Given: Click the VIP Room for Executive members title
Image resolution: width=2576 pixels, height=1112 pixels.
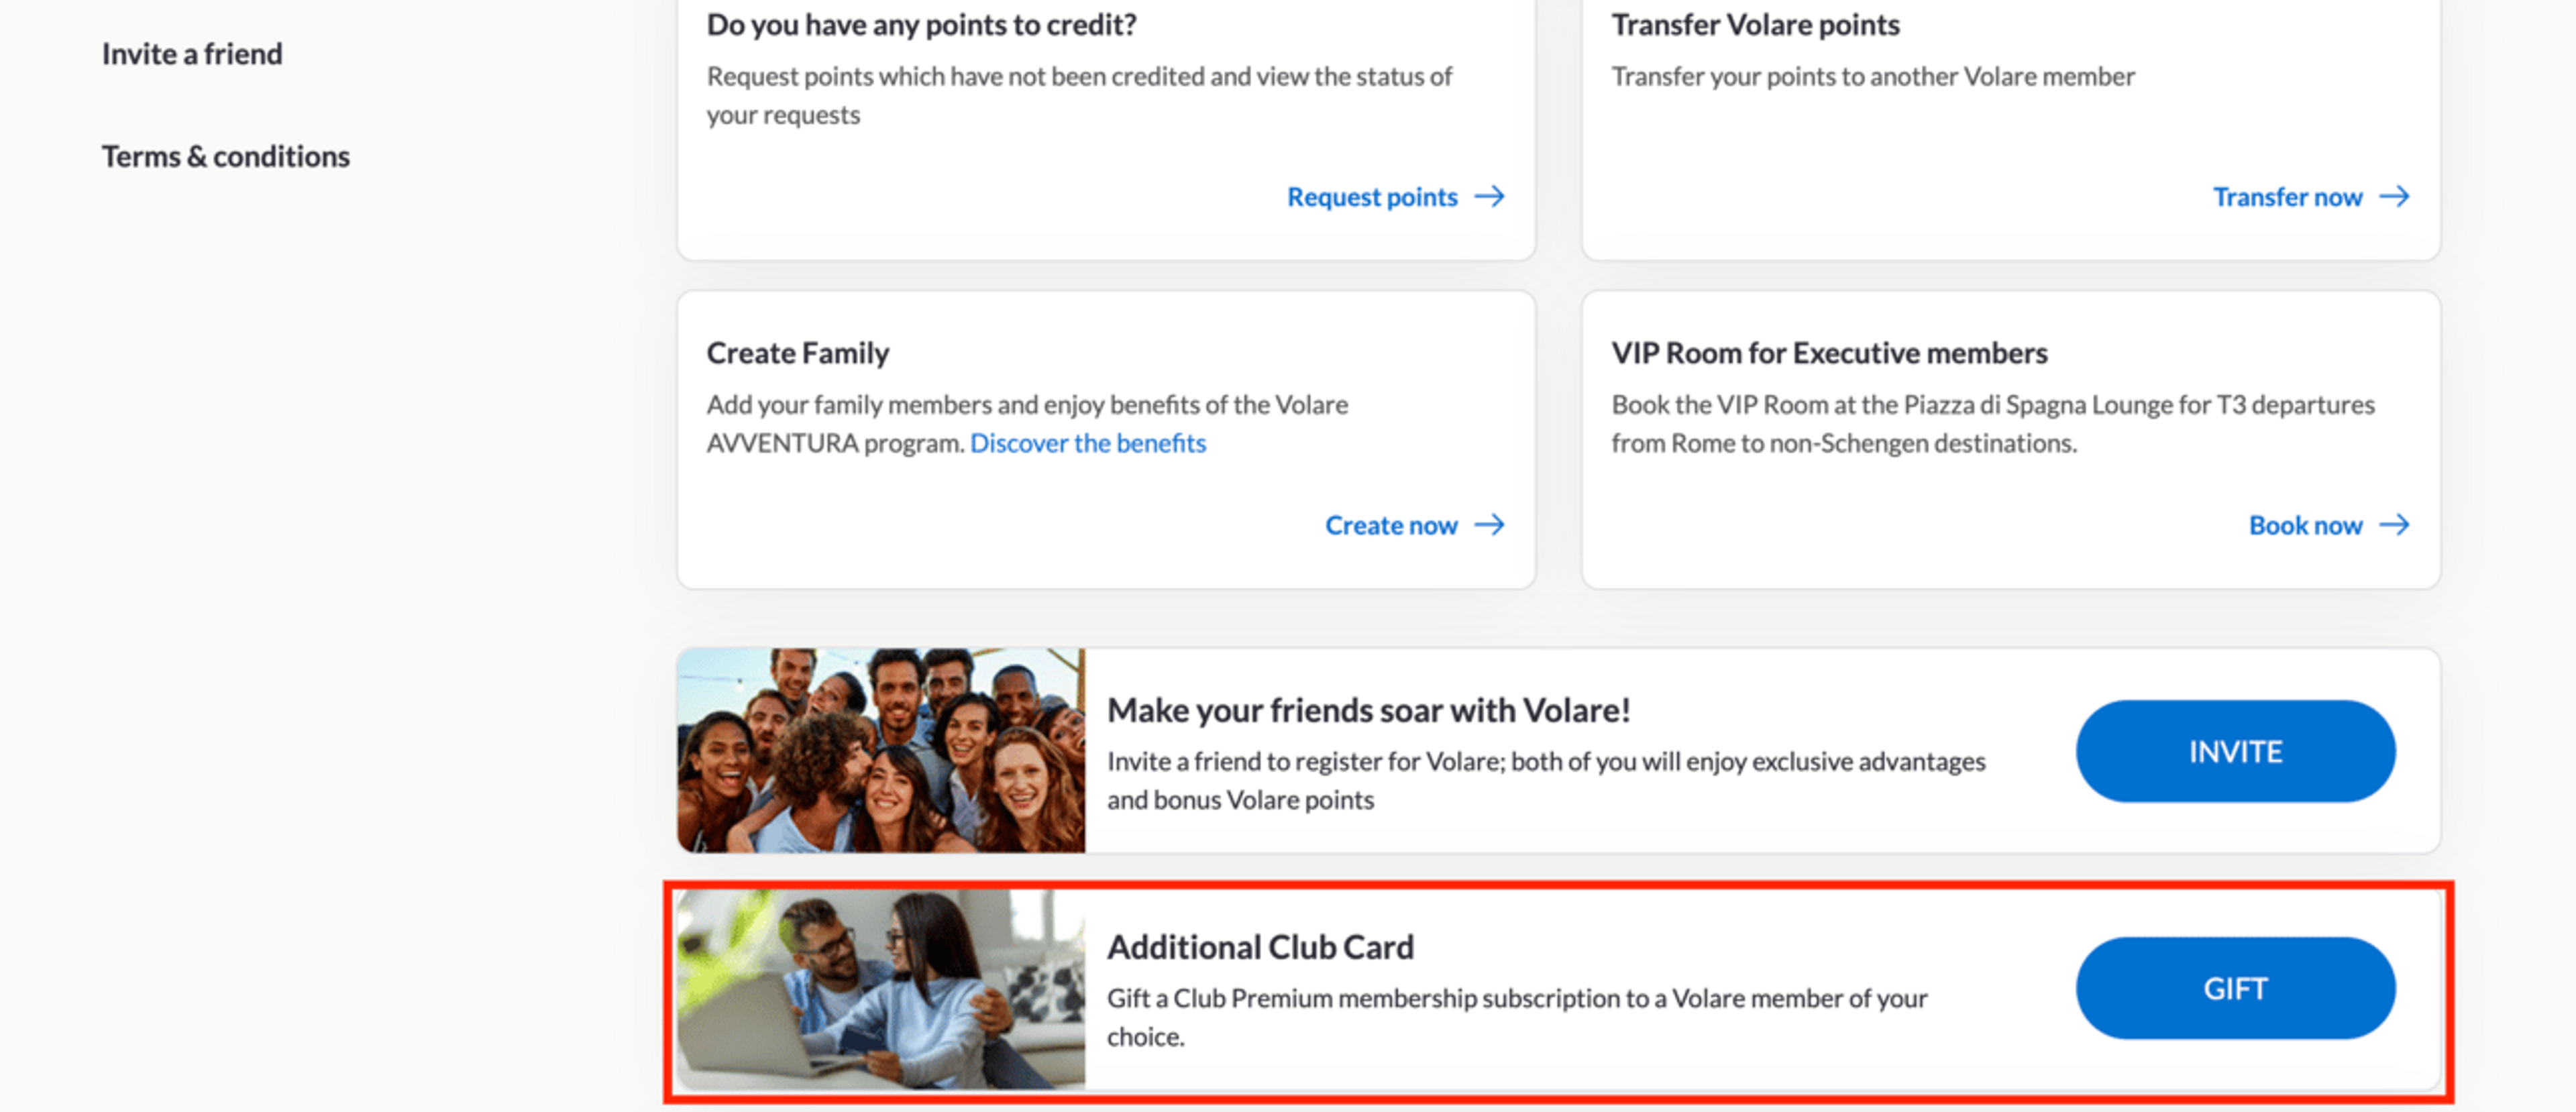Looking at the screenshot, I should tap(1829, 352).
